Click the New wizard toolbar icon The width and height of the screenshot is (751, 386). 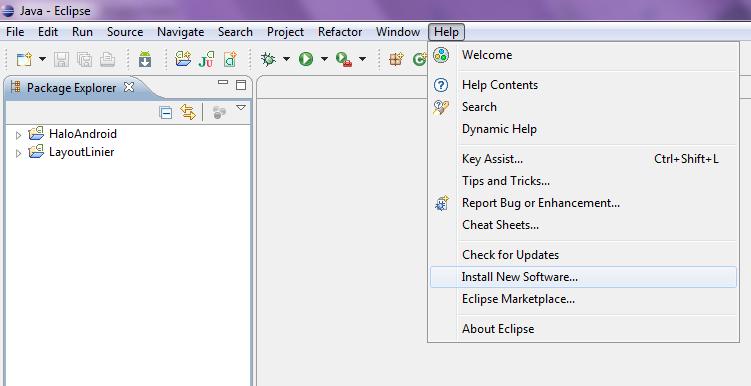pyautogui.click(x=24, y=59)
